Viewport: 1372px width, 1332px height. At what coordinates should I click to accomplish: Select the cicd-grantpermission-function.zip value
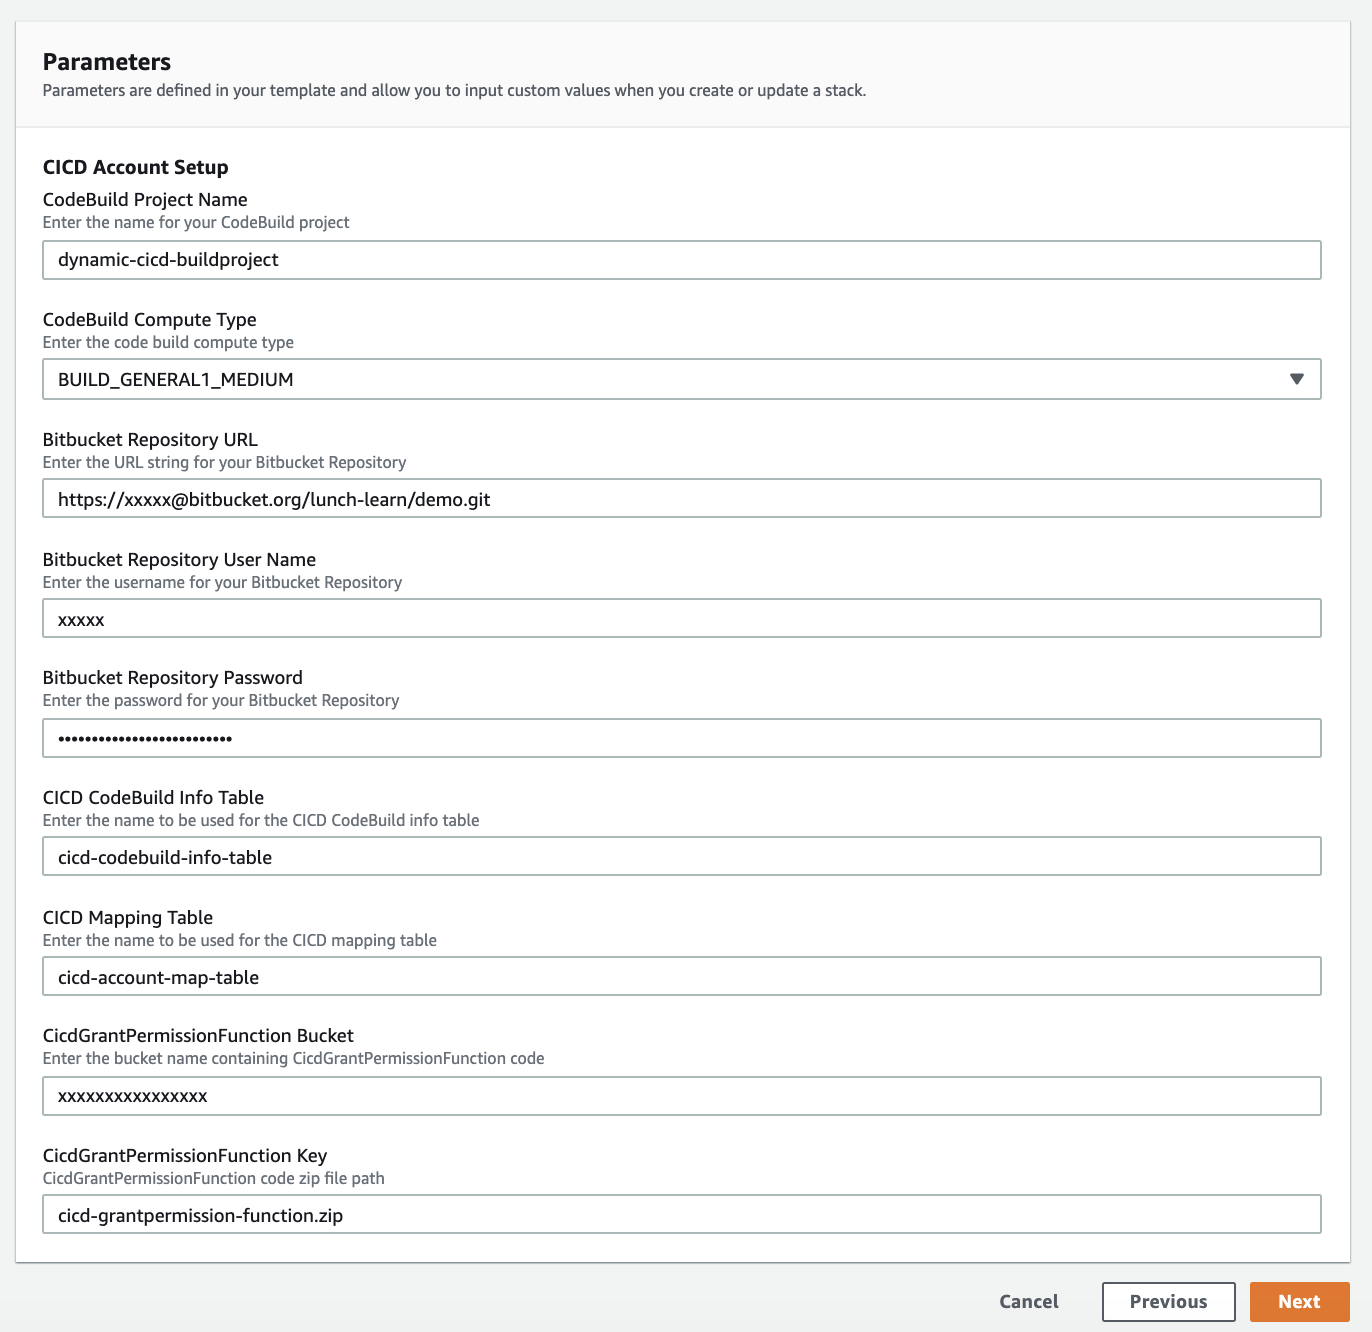(x=200, y=1215)
